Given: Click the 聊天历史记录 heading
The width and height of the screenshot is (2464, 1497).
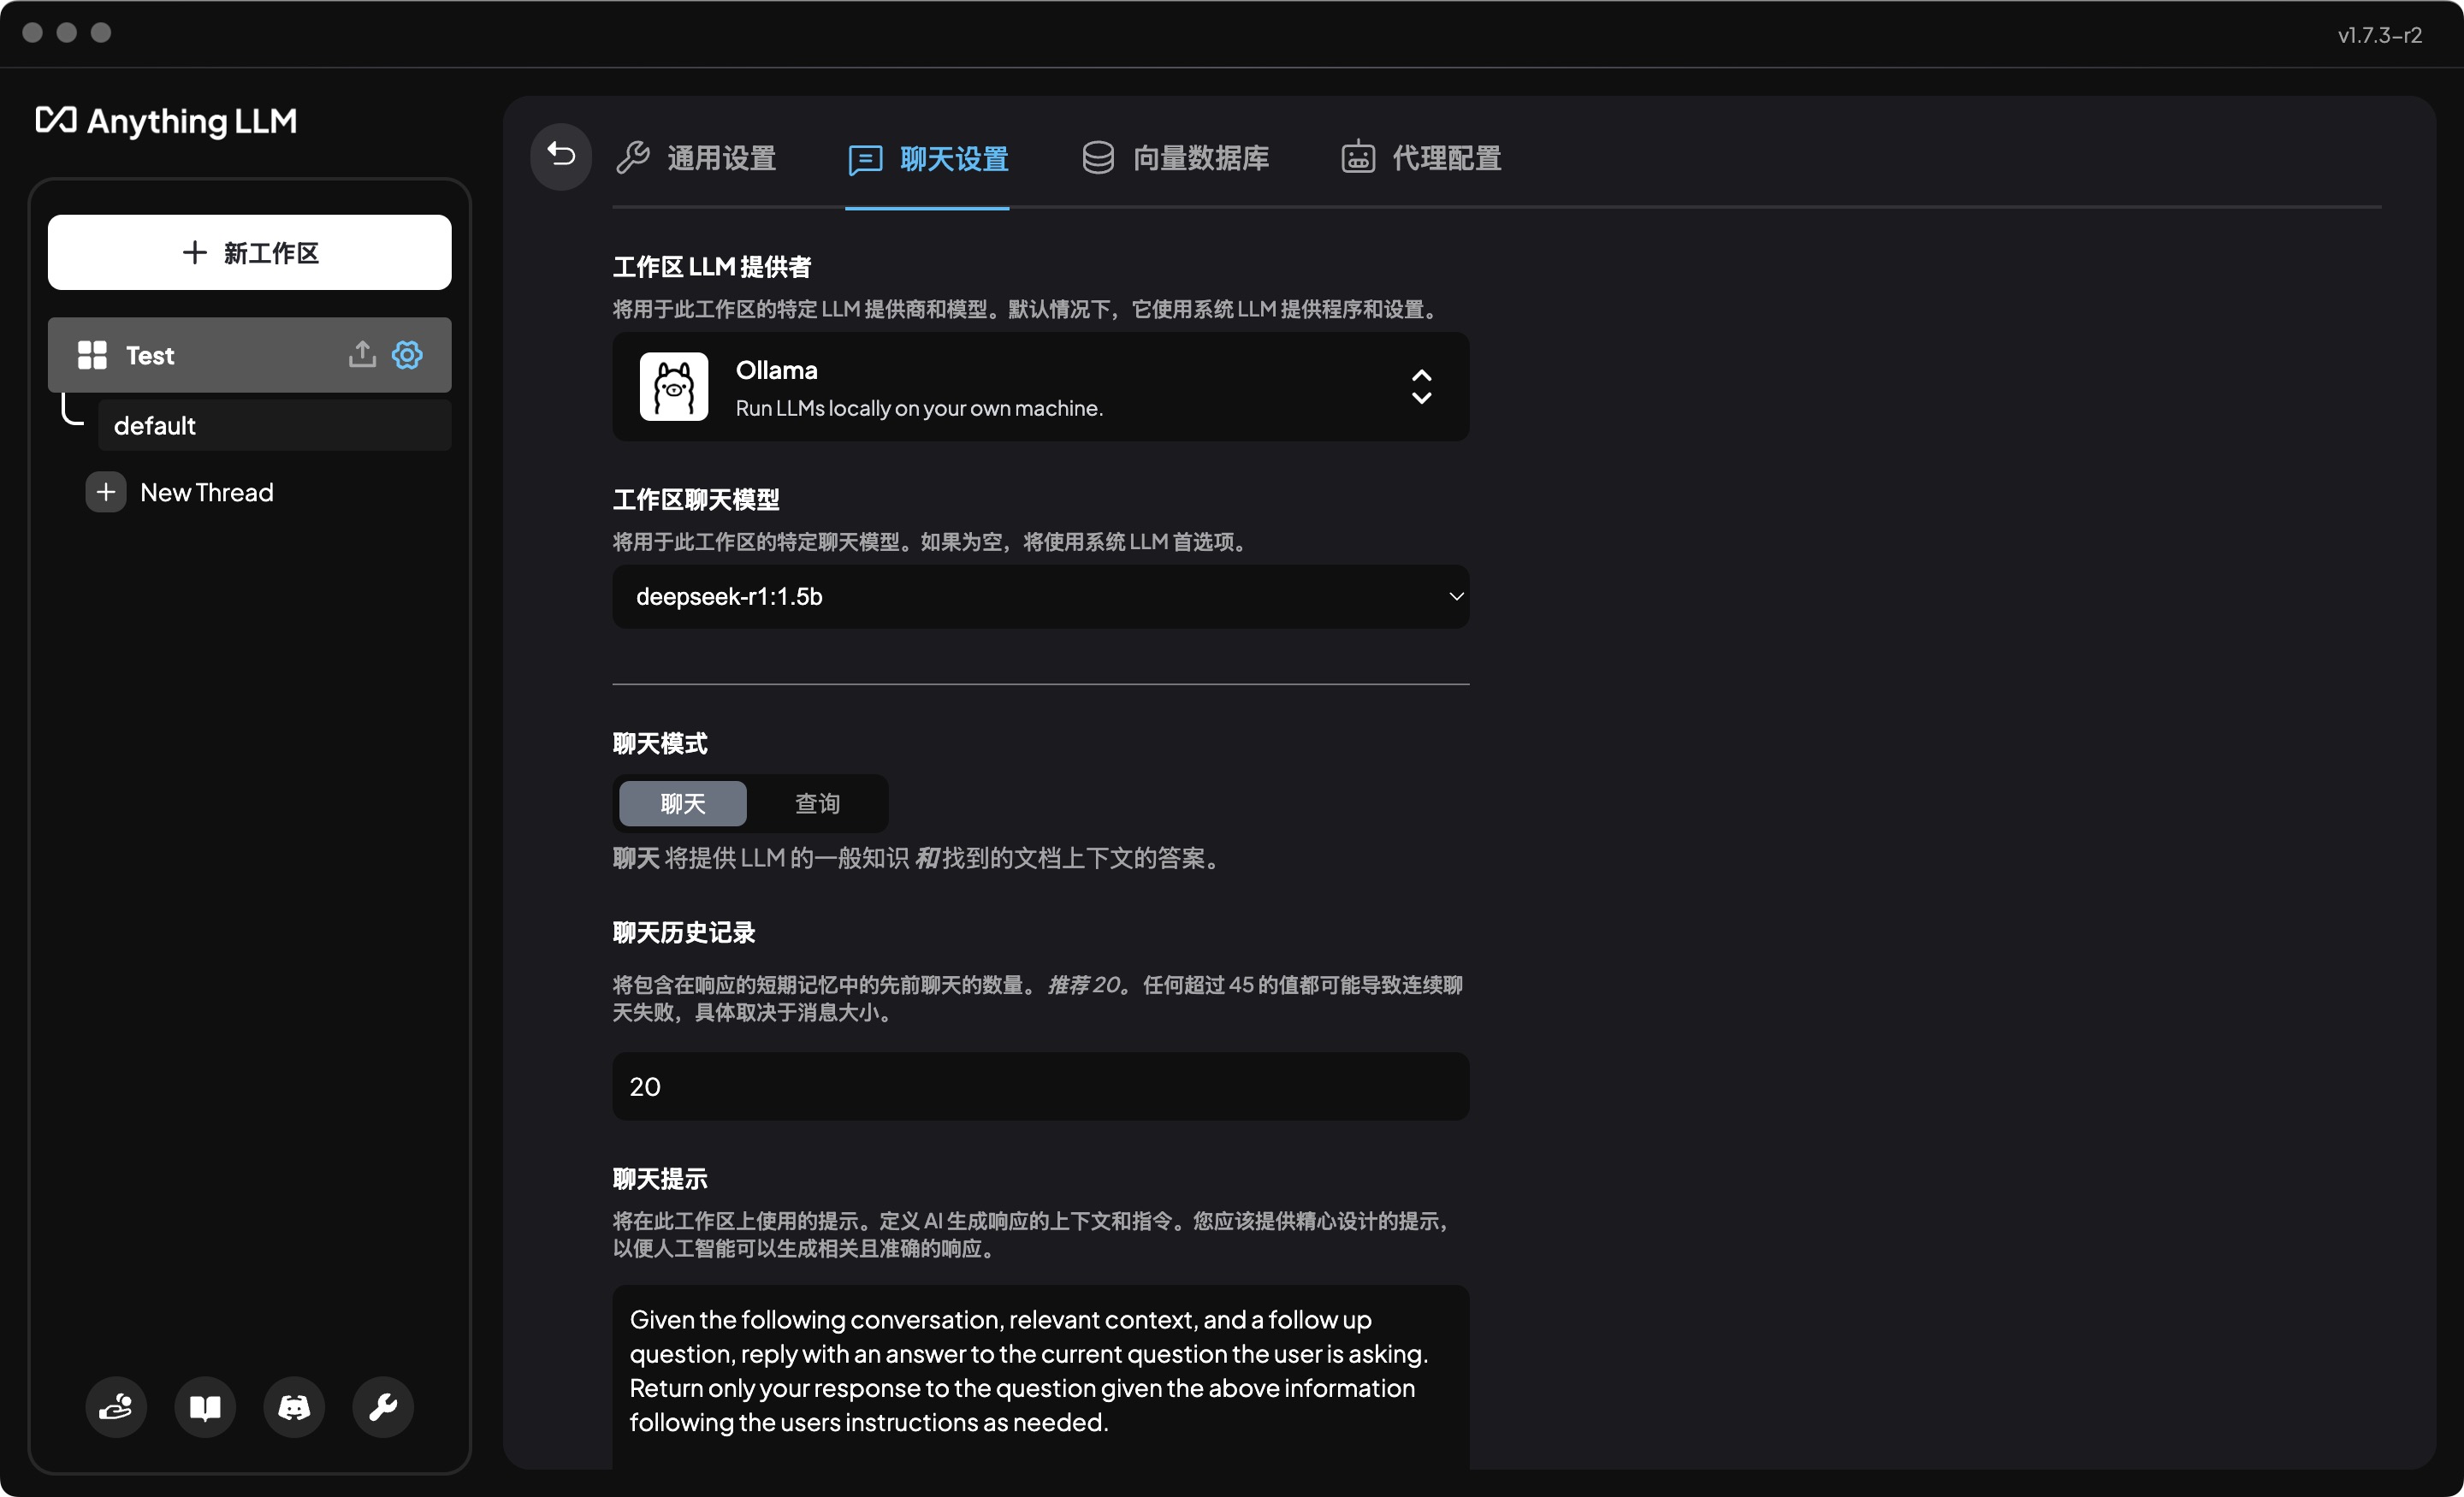Looking at the screenshot, I should [x=684, y=933].
